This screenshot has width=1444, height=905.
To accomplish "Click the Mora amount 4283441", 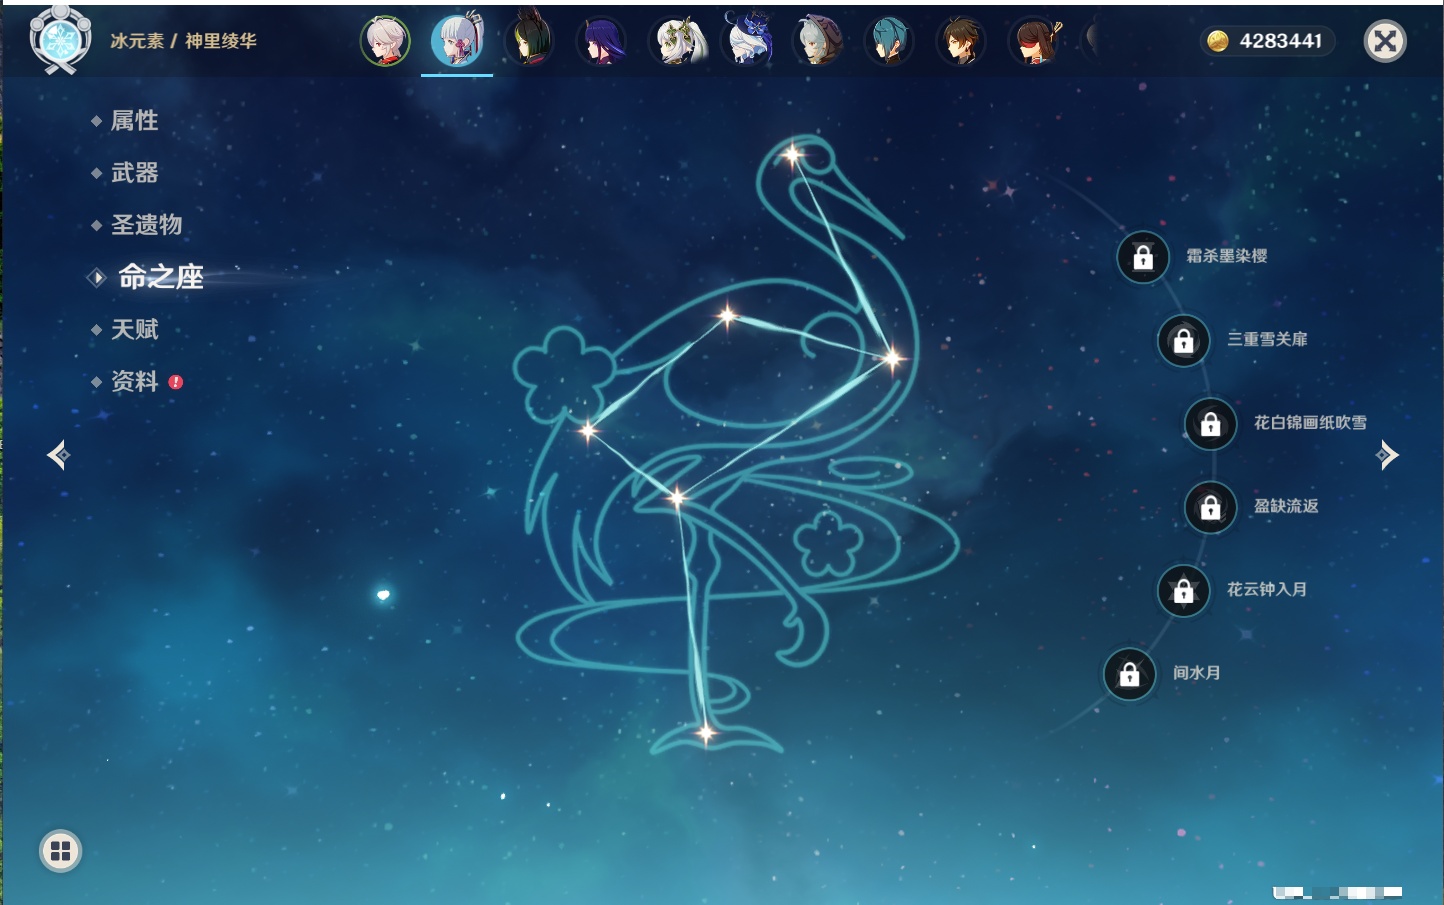I will click(x=1281, y=41).
